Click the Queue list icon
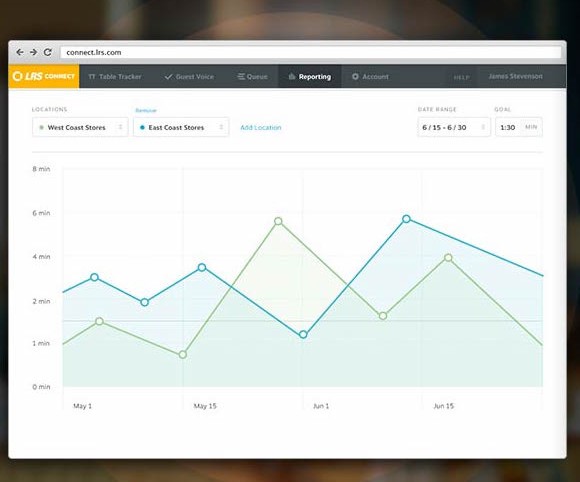 [x=241, y=76]
